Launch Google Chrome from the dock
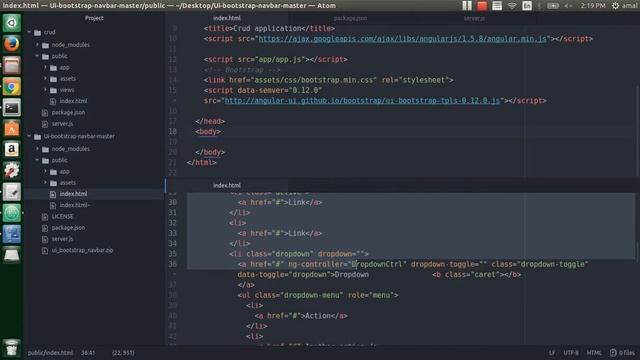 tap(11, 87)
